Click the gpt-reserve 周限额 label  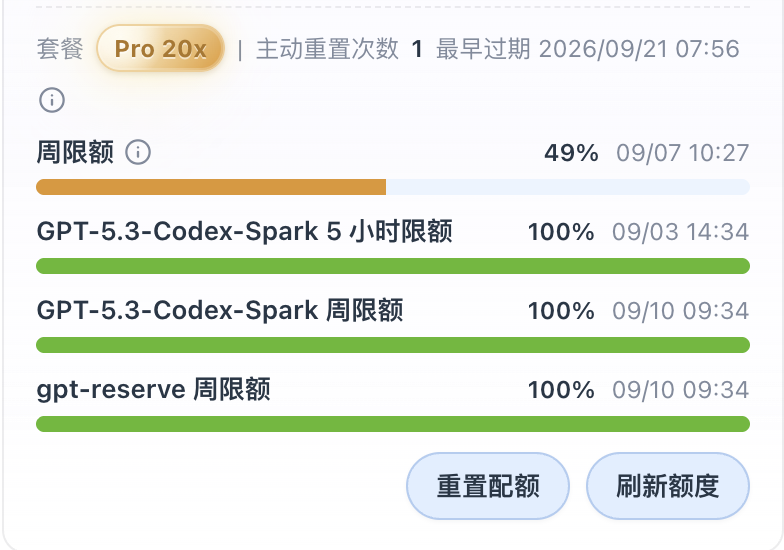tap(154, 390)
